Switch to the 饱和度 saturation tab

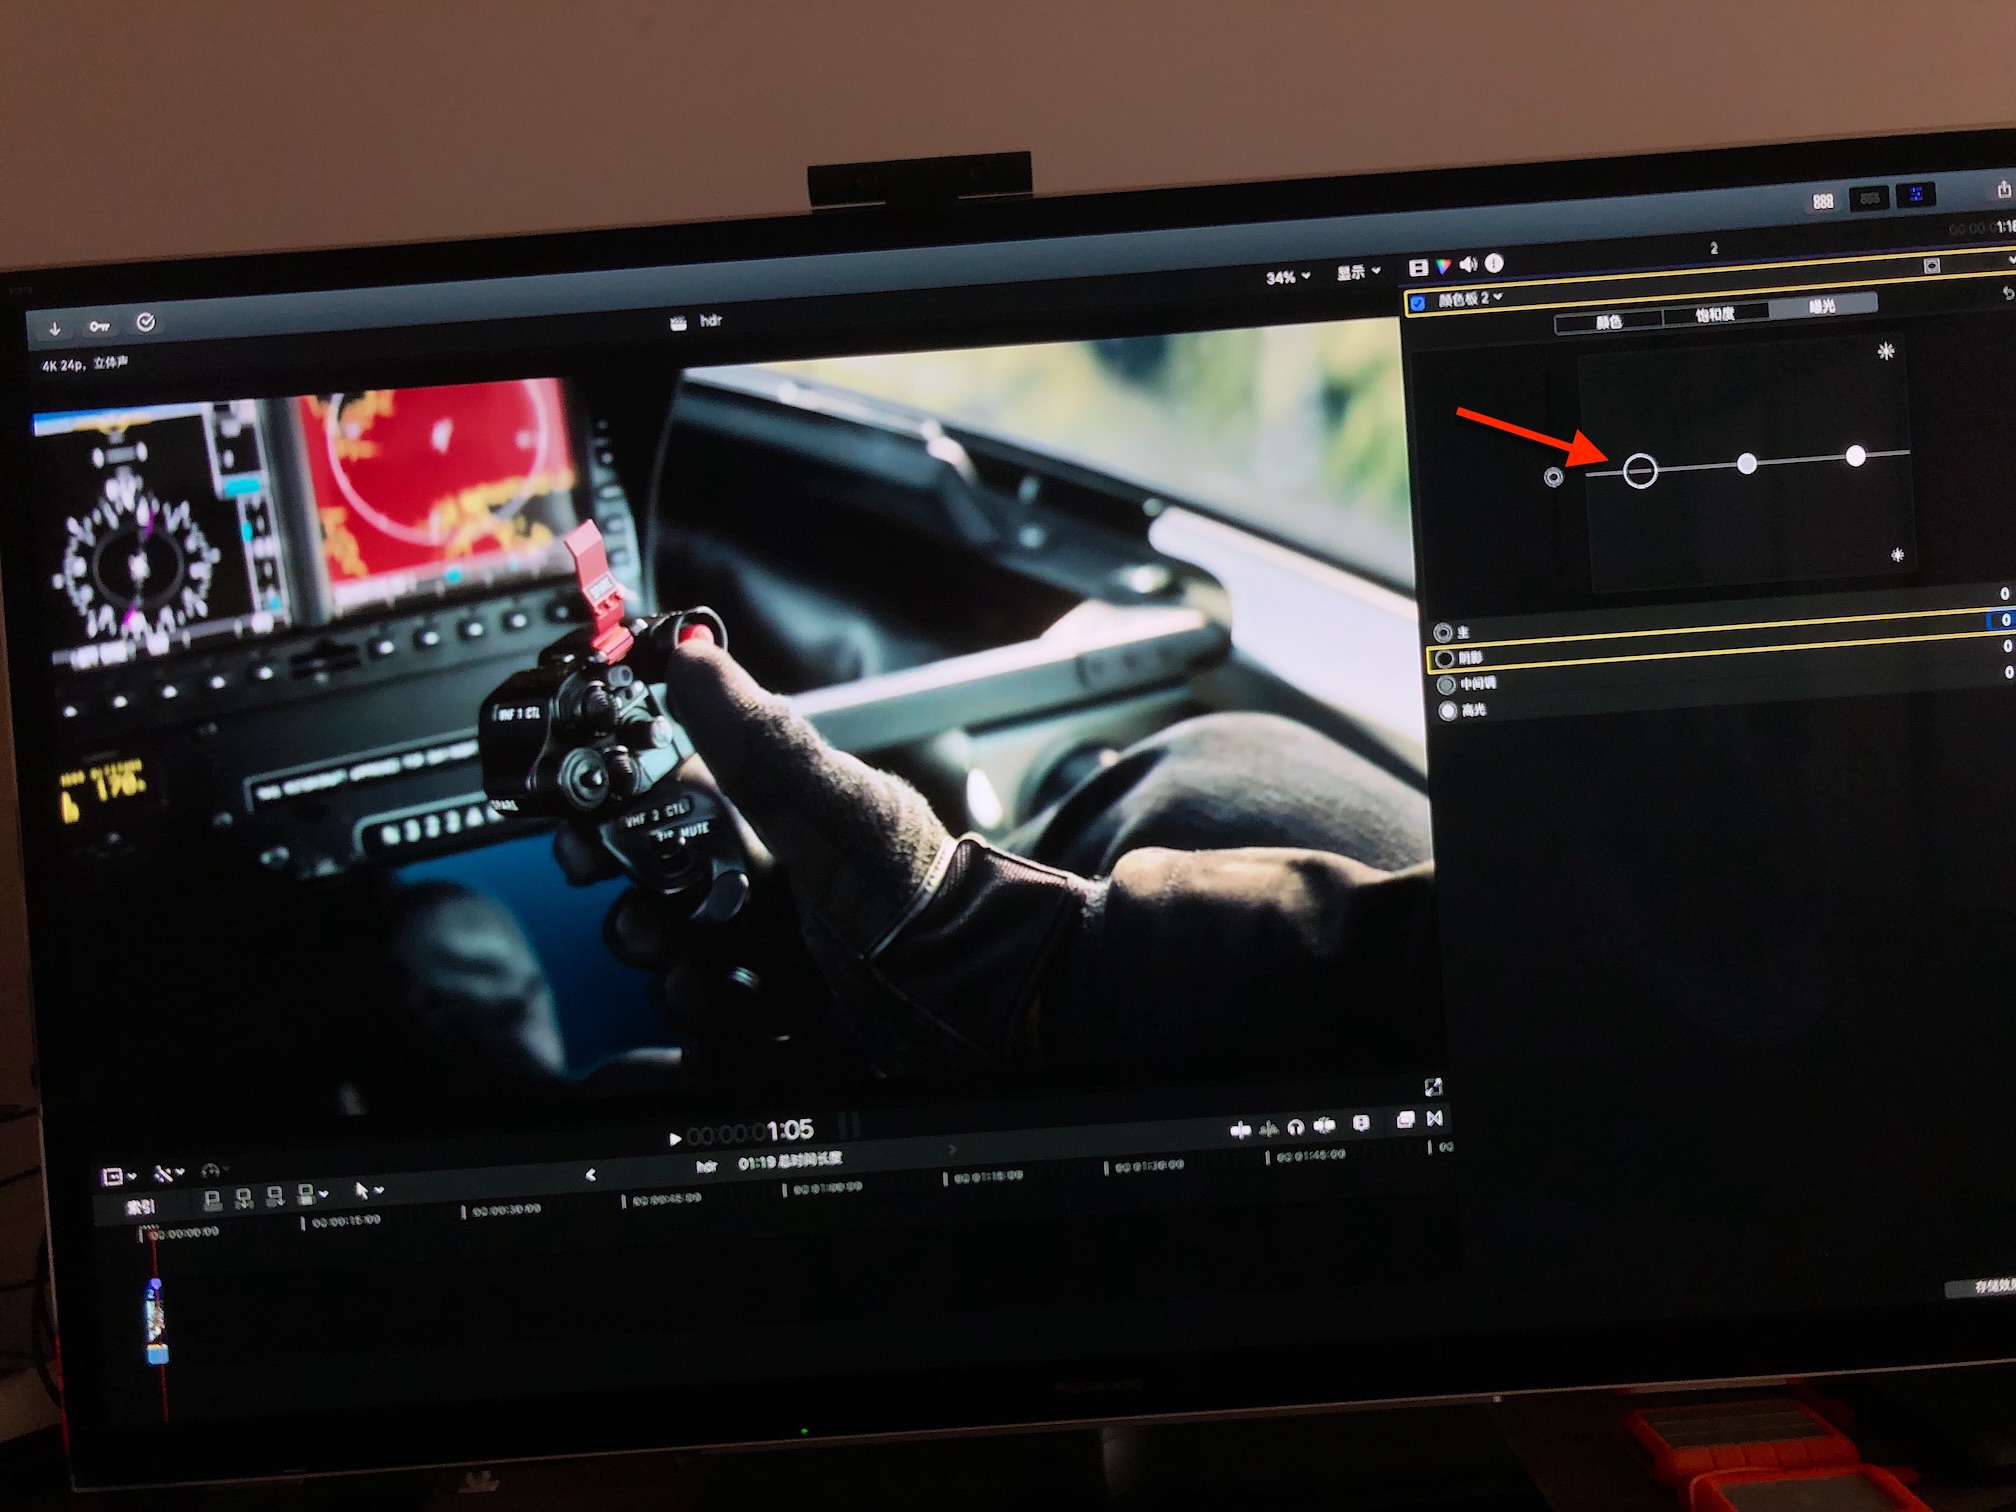coord(1714,315)
